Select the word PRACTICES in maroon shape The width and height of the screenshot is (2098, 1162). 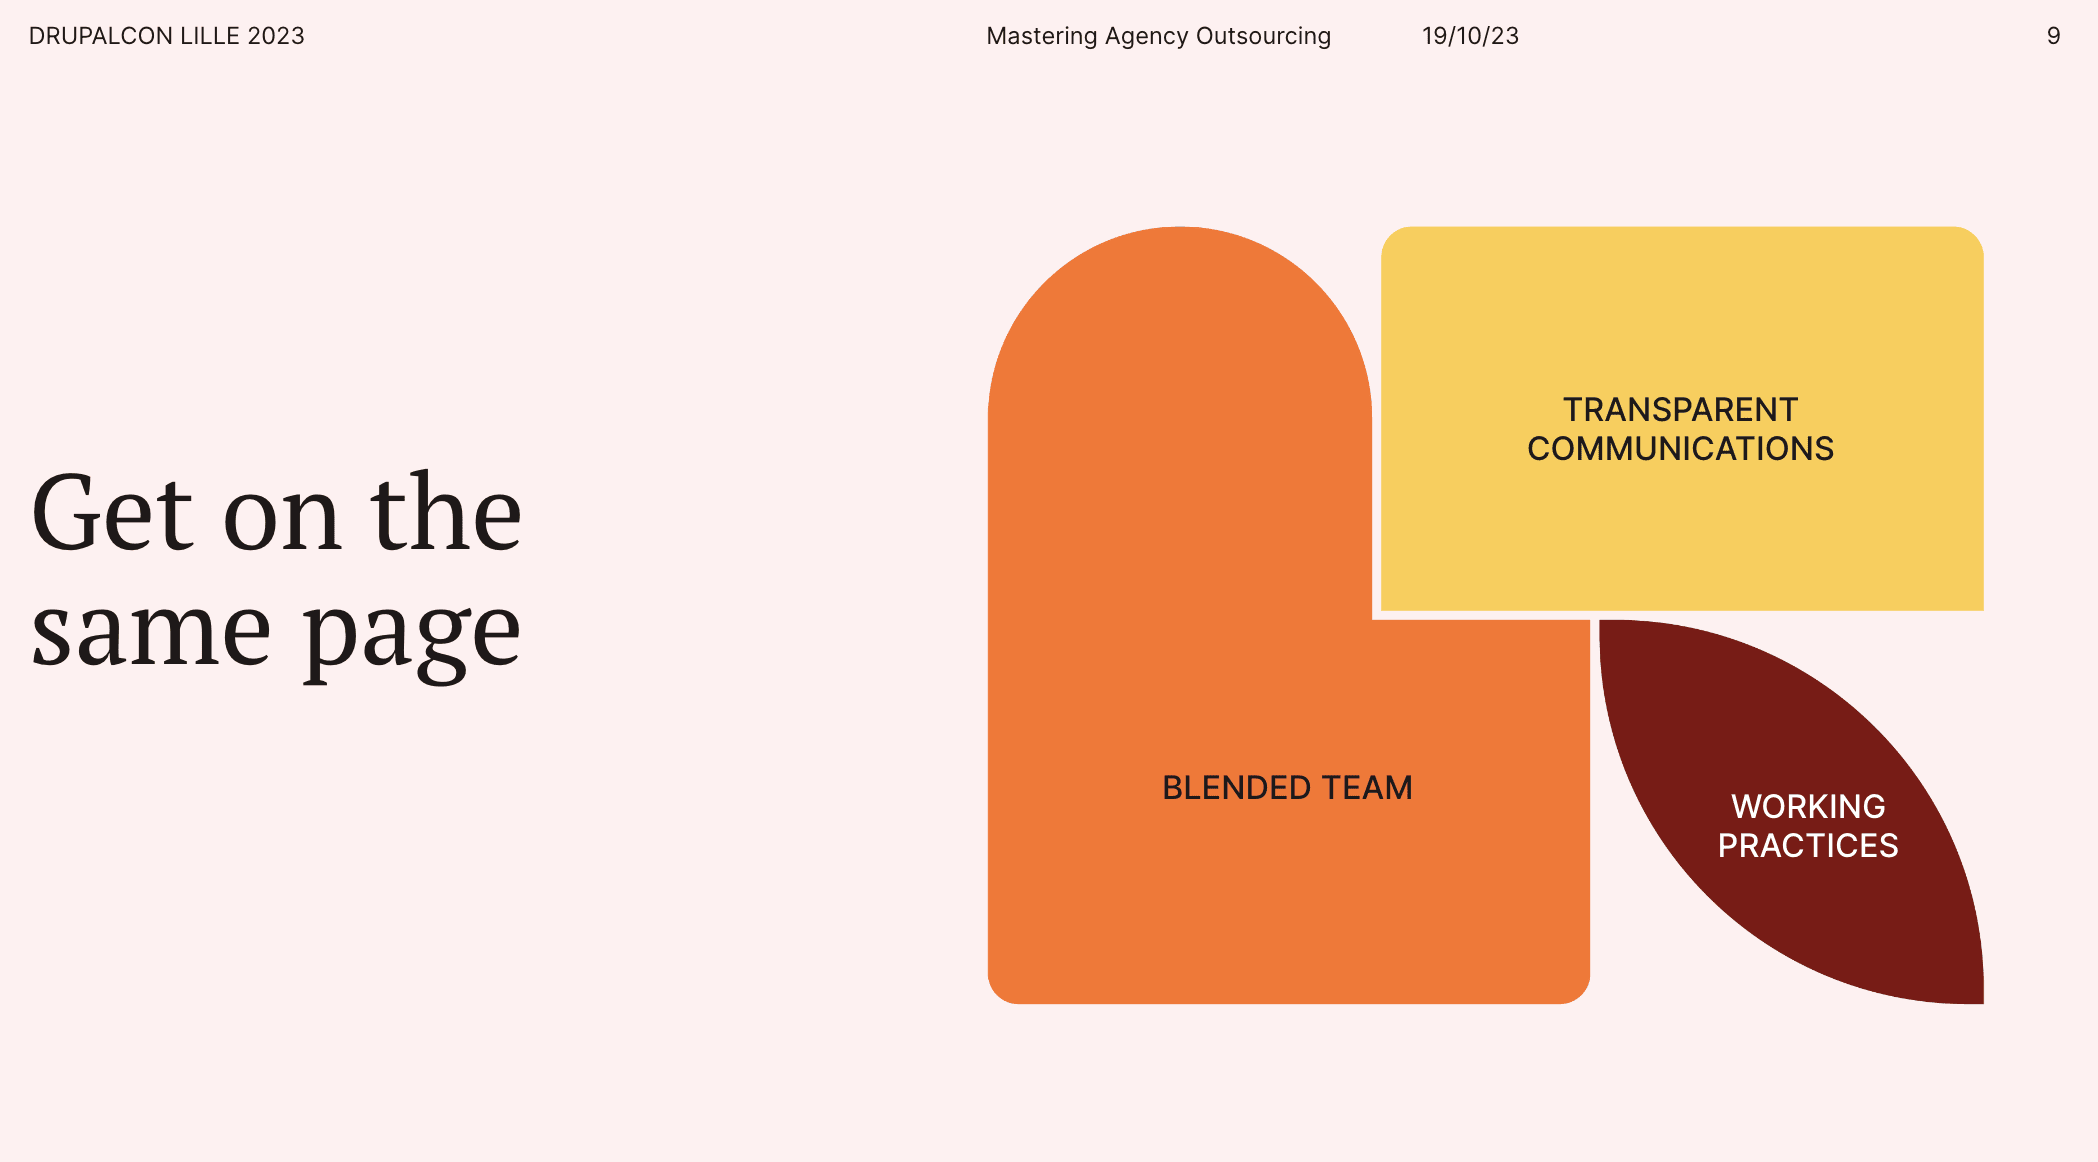pos(1808,846)
